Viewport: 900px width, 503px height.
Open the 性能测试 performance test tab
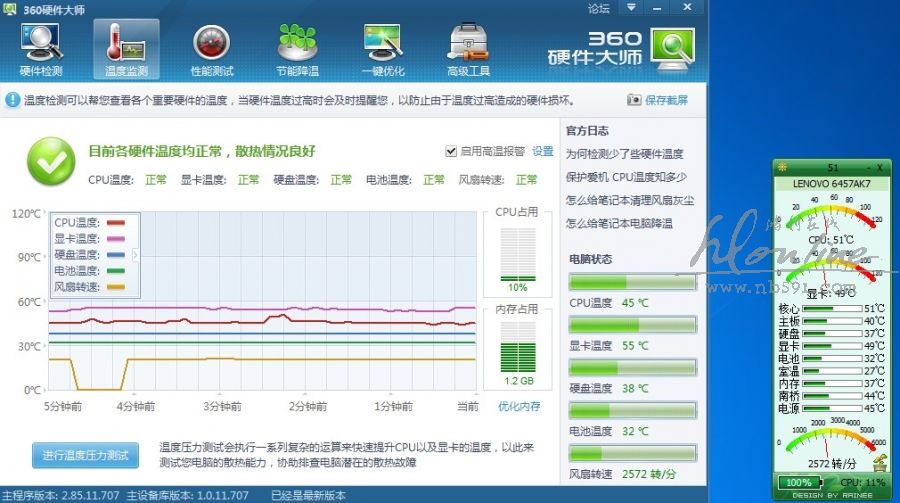pyautogui.click(x=212, y=50)
